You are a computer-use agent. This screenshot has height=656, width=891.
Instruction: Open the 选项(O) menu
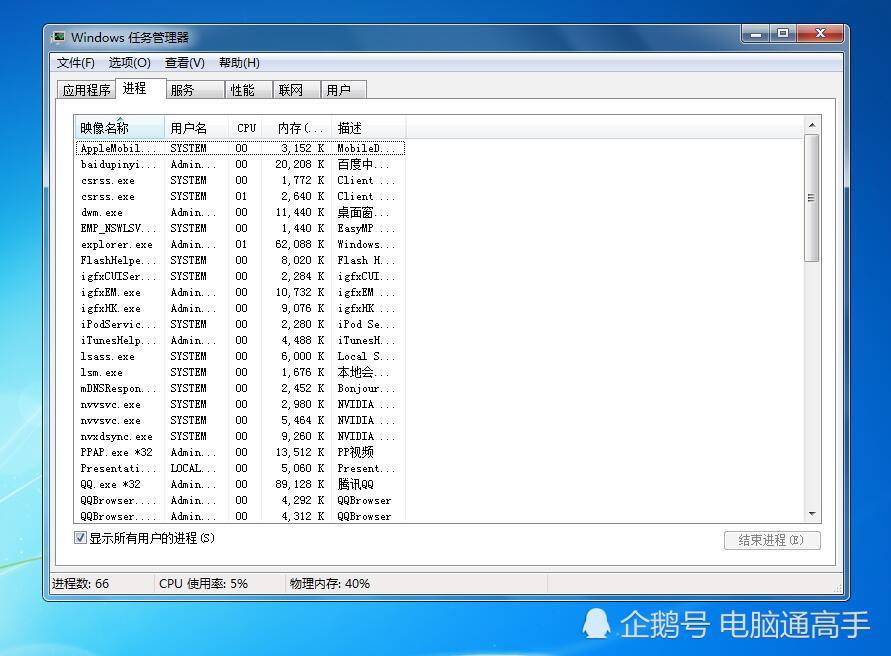point(130,63)
